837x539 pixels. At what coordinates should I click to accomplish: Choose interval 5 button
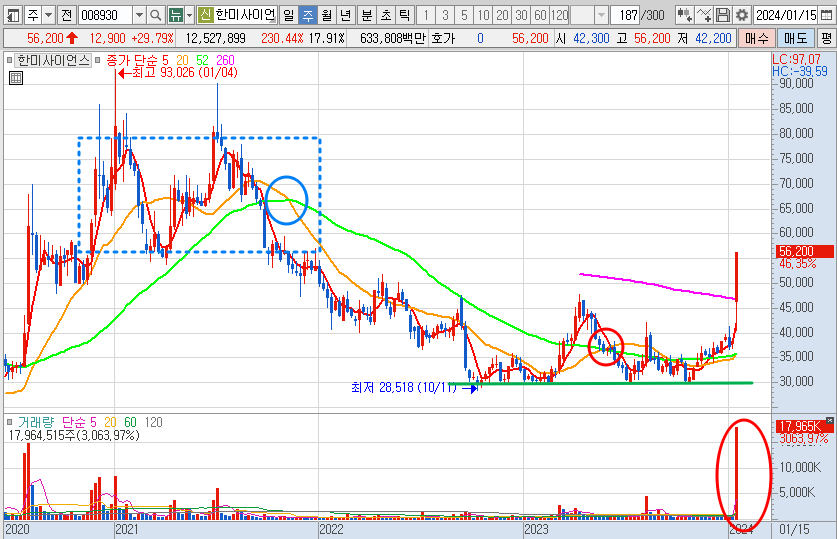point(464,15)
